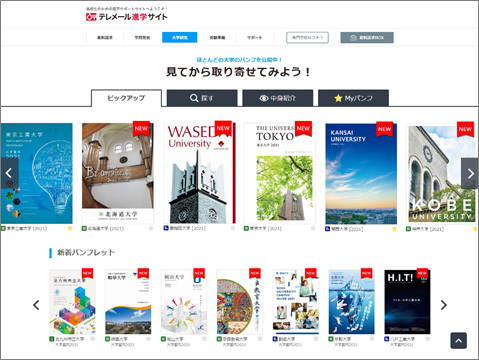Show next pickup pamphlets with right arrow
This screenshot has height=360, width=479.
(x=470, y=173)
